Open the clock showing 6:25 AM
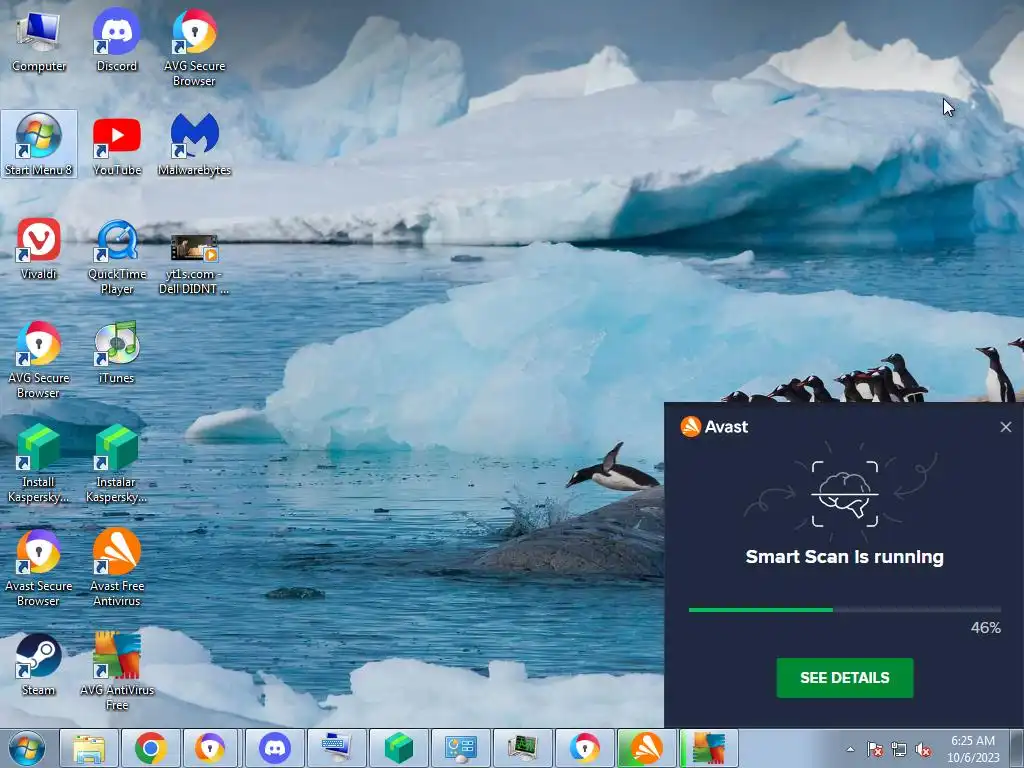 pos(973,749)
